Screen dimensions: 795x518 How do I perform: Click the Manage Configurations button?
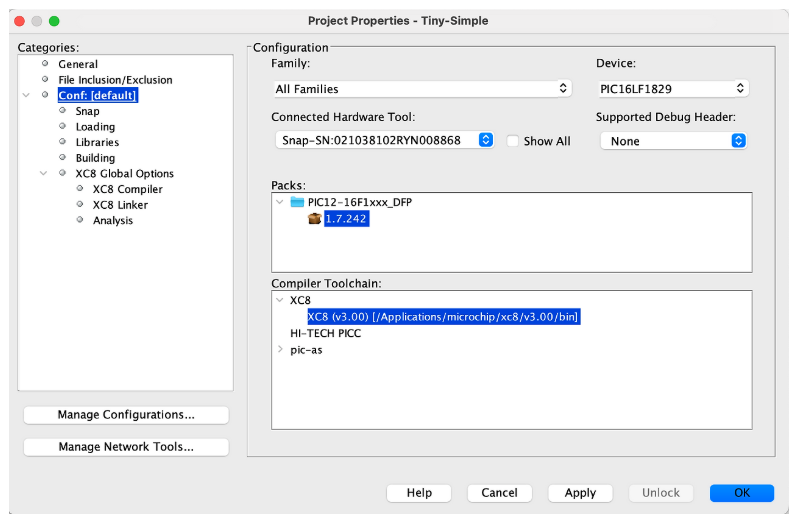coord(126,415)
